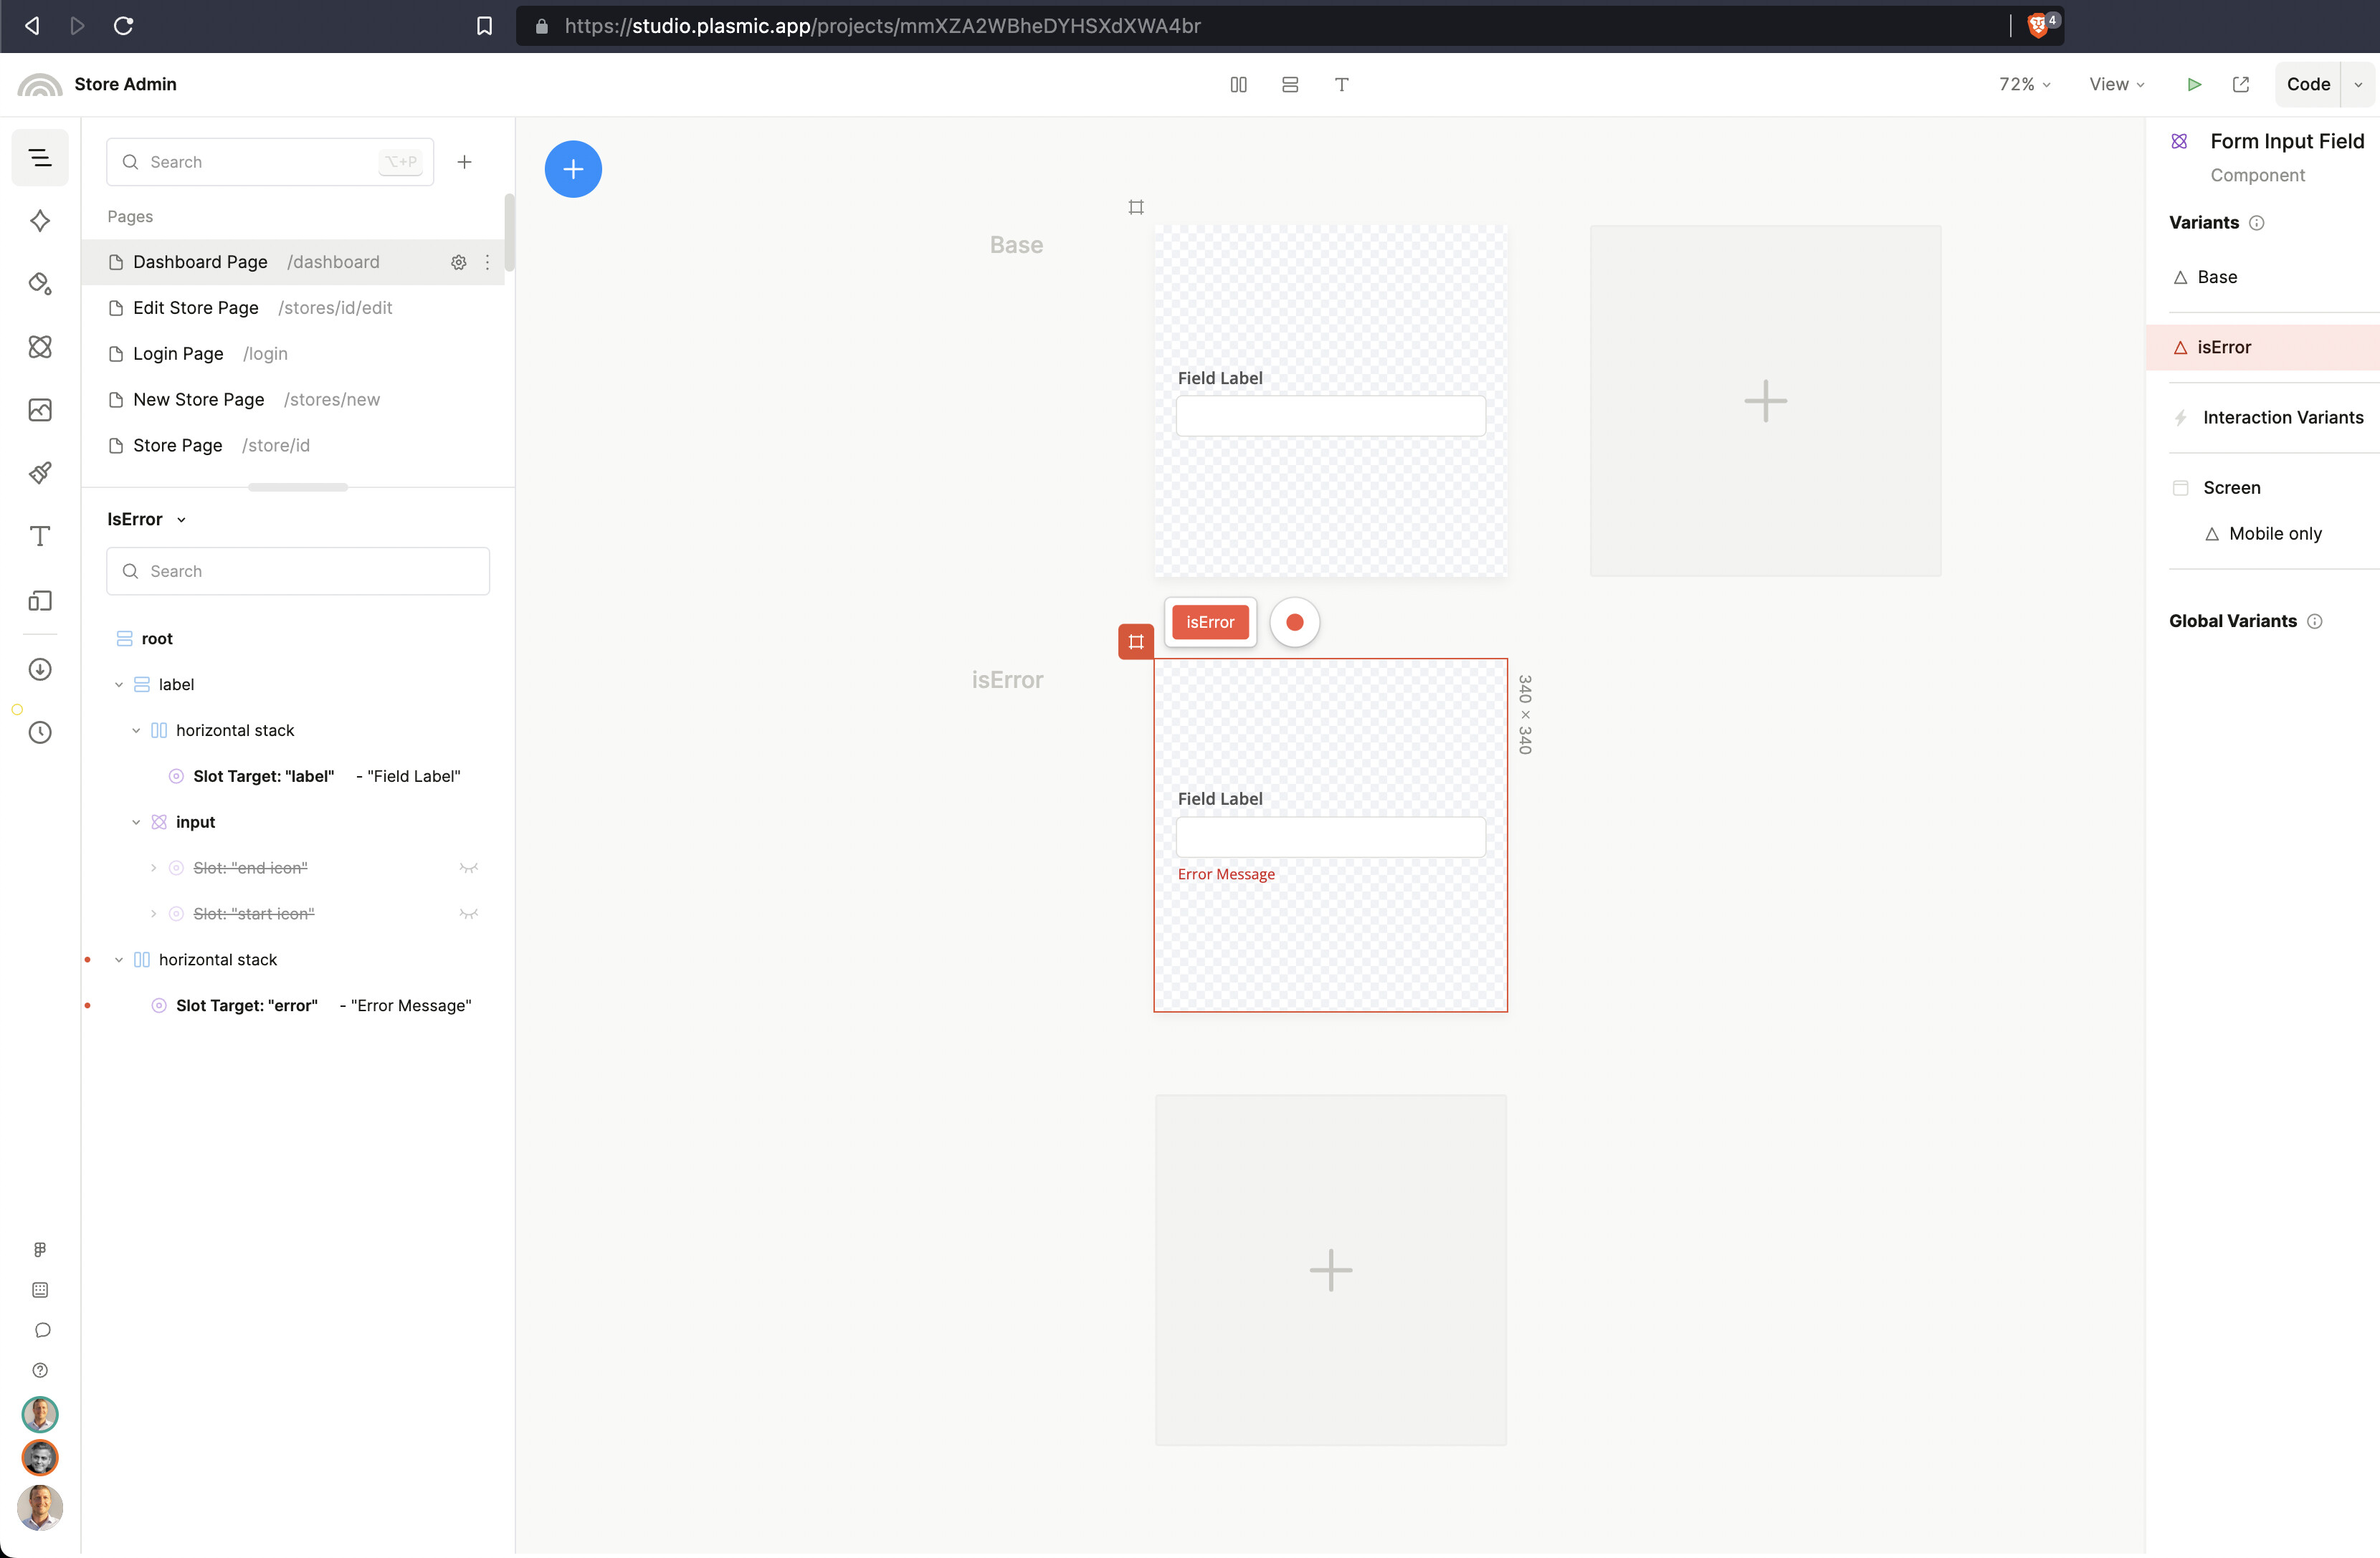Open version history clock icon

[40, 732]
